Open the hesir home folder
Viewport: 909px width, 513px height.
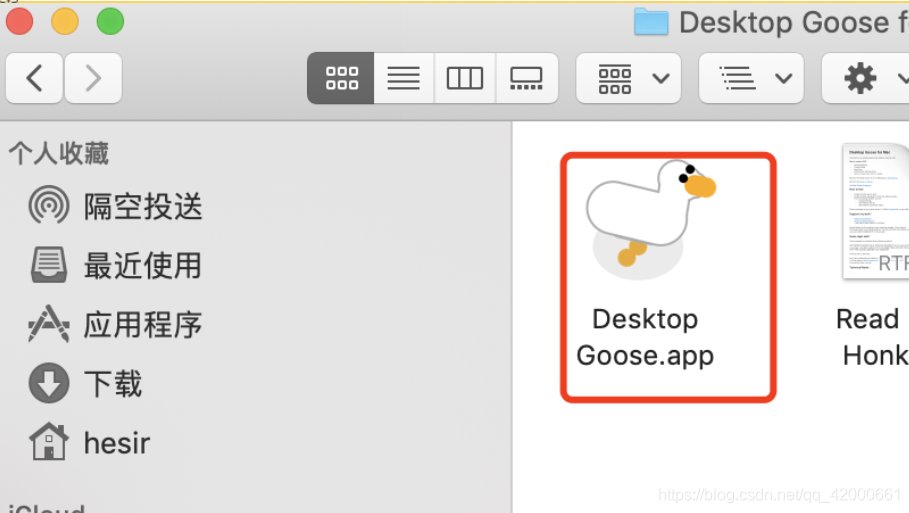coord(117,443)
